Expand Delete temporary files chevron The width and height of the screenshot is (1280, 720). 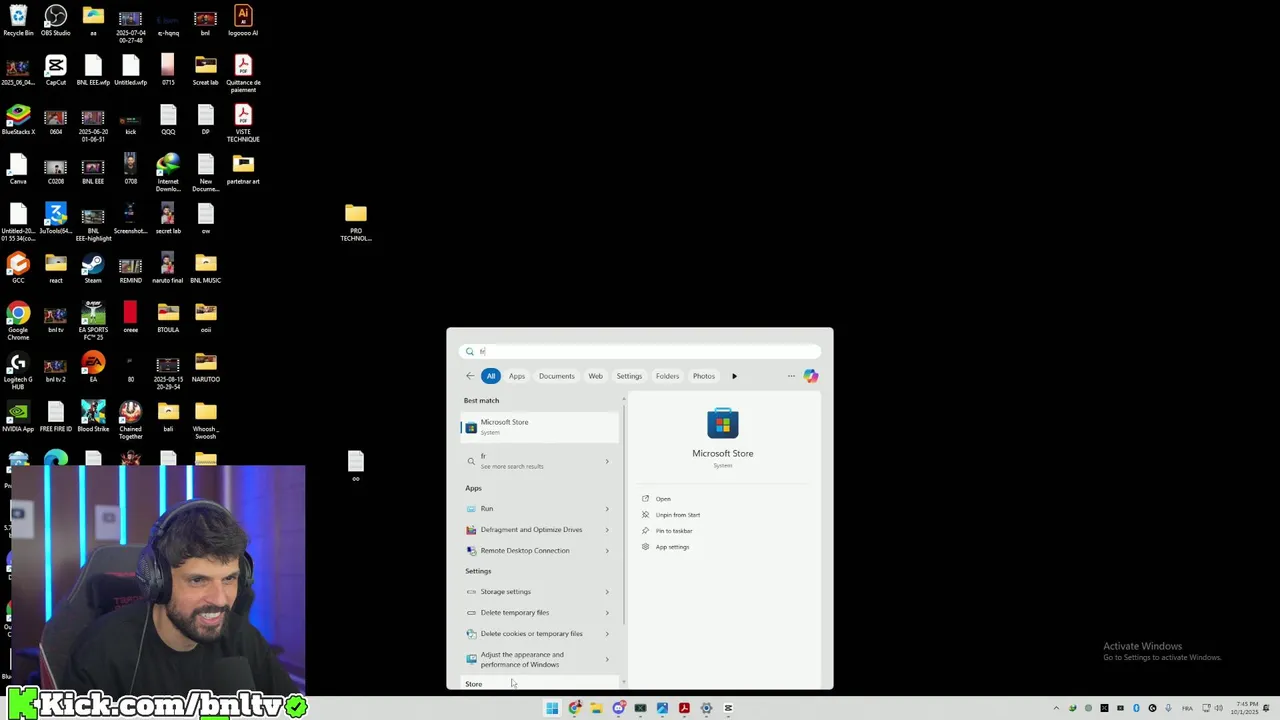[607, 612]
